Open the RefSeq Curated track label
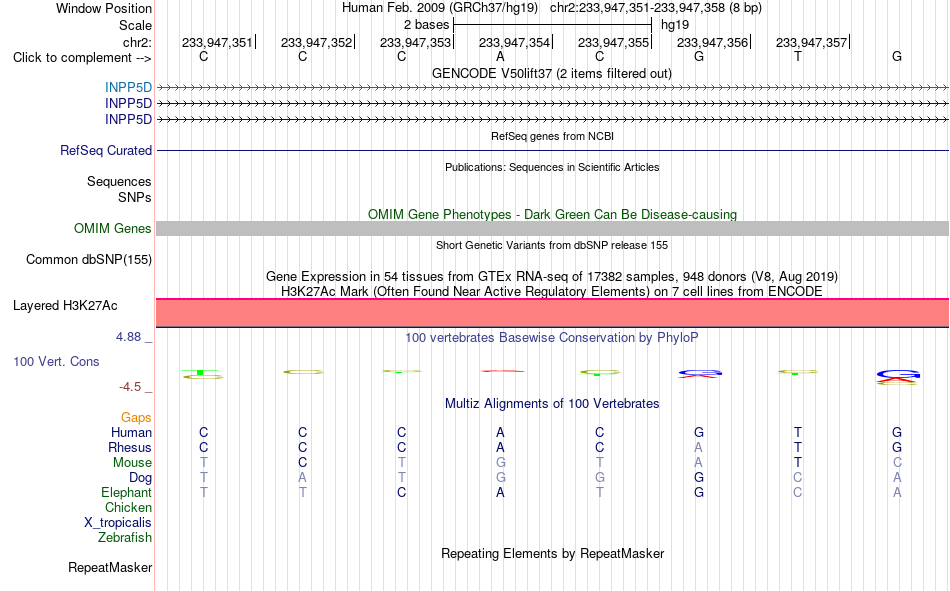The height and width of the screenshot is (591, 950). click(105, 150)
